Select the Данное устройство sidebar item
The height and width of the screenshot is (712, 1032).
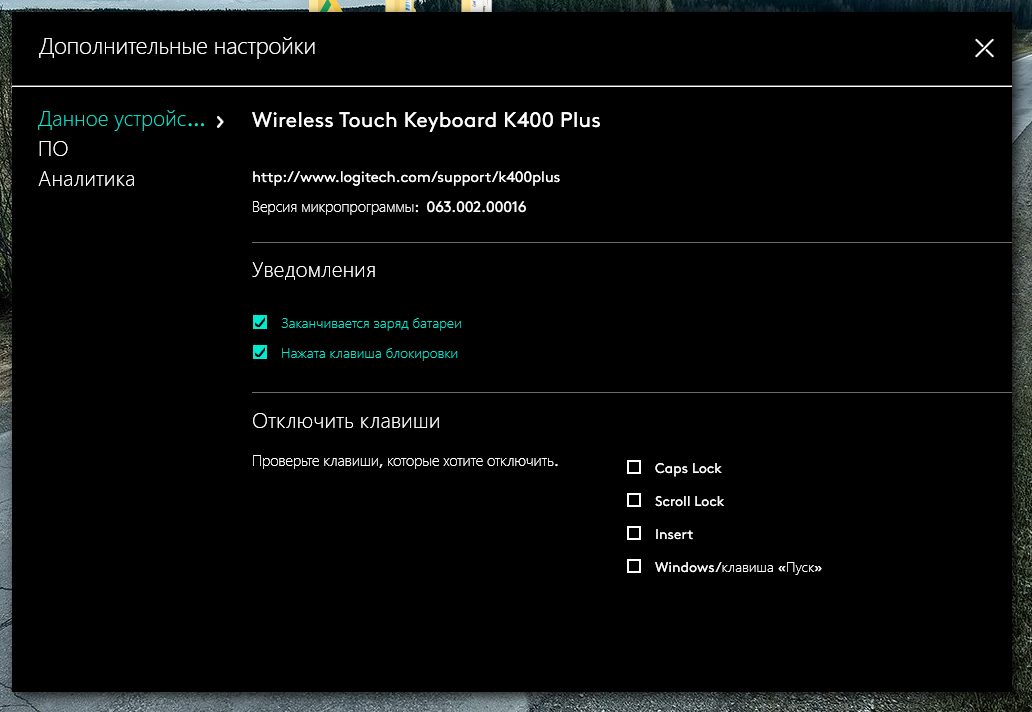tap(122, 119)
